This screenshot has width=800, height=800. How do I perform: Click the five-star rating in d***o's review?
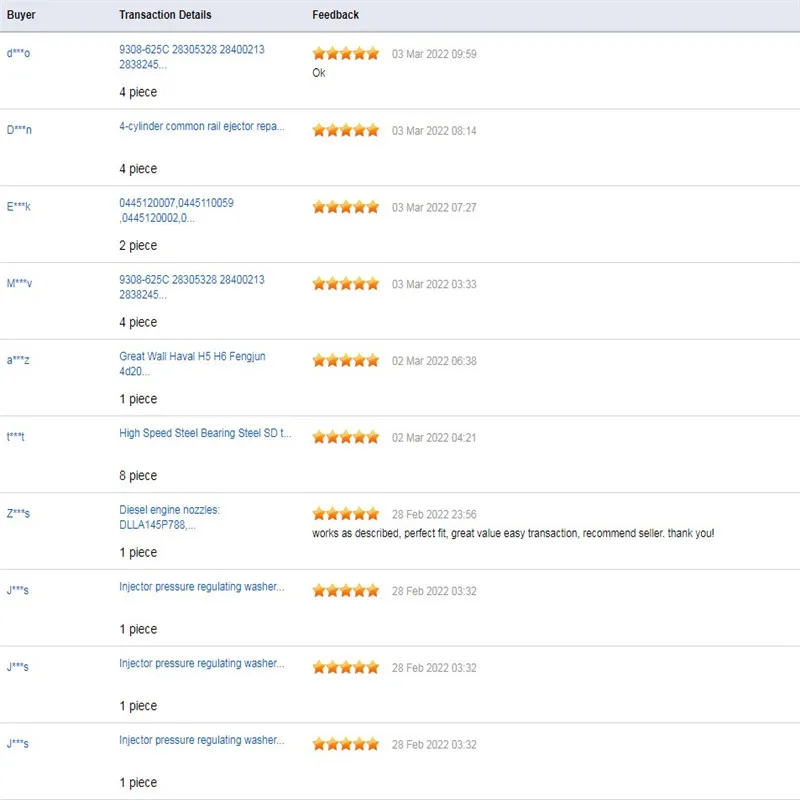(345, 54)
